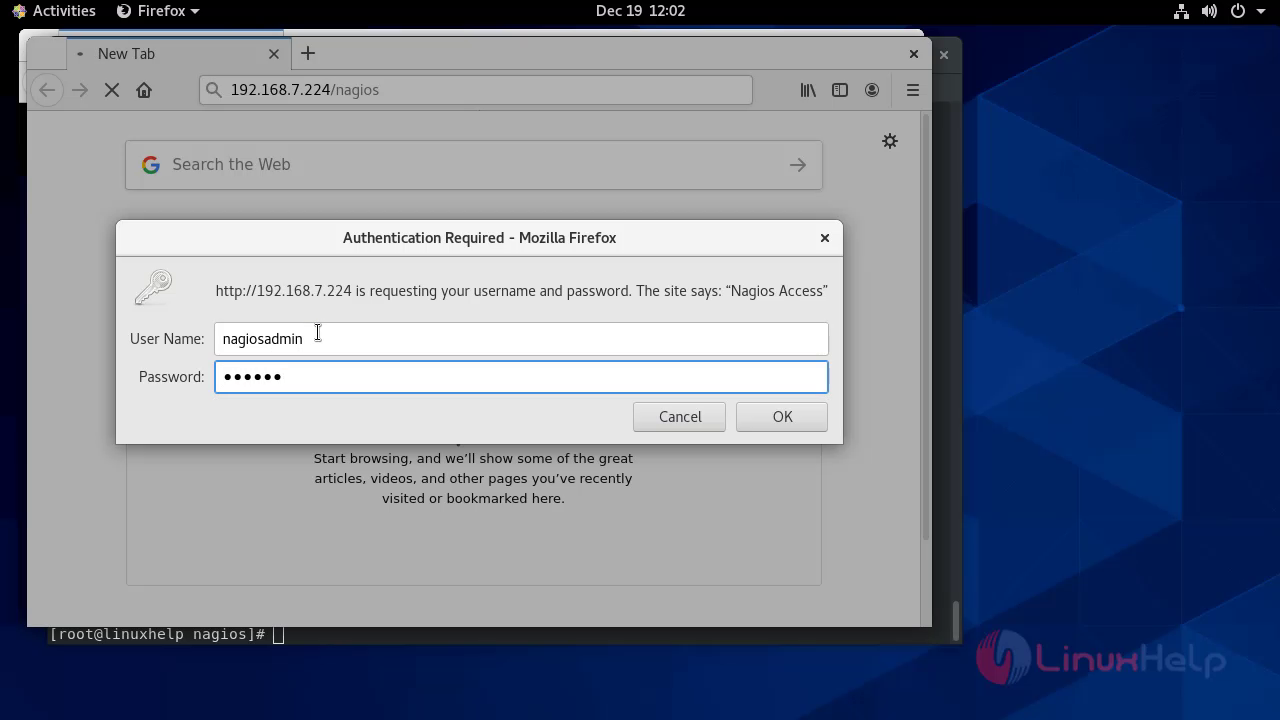Click the terminal window scrollbar
The height and width of the screenshot is (720, 1280).
click(956, 621)
